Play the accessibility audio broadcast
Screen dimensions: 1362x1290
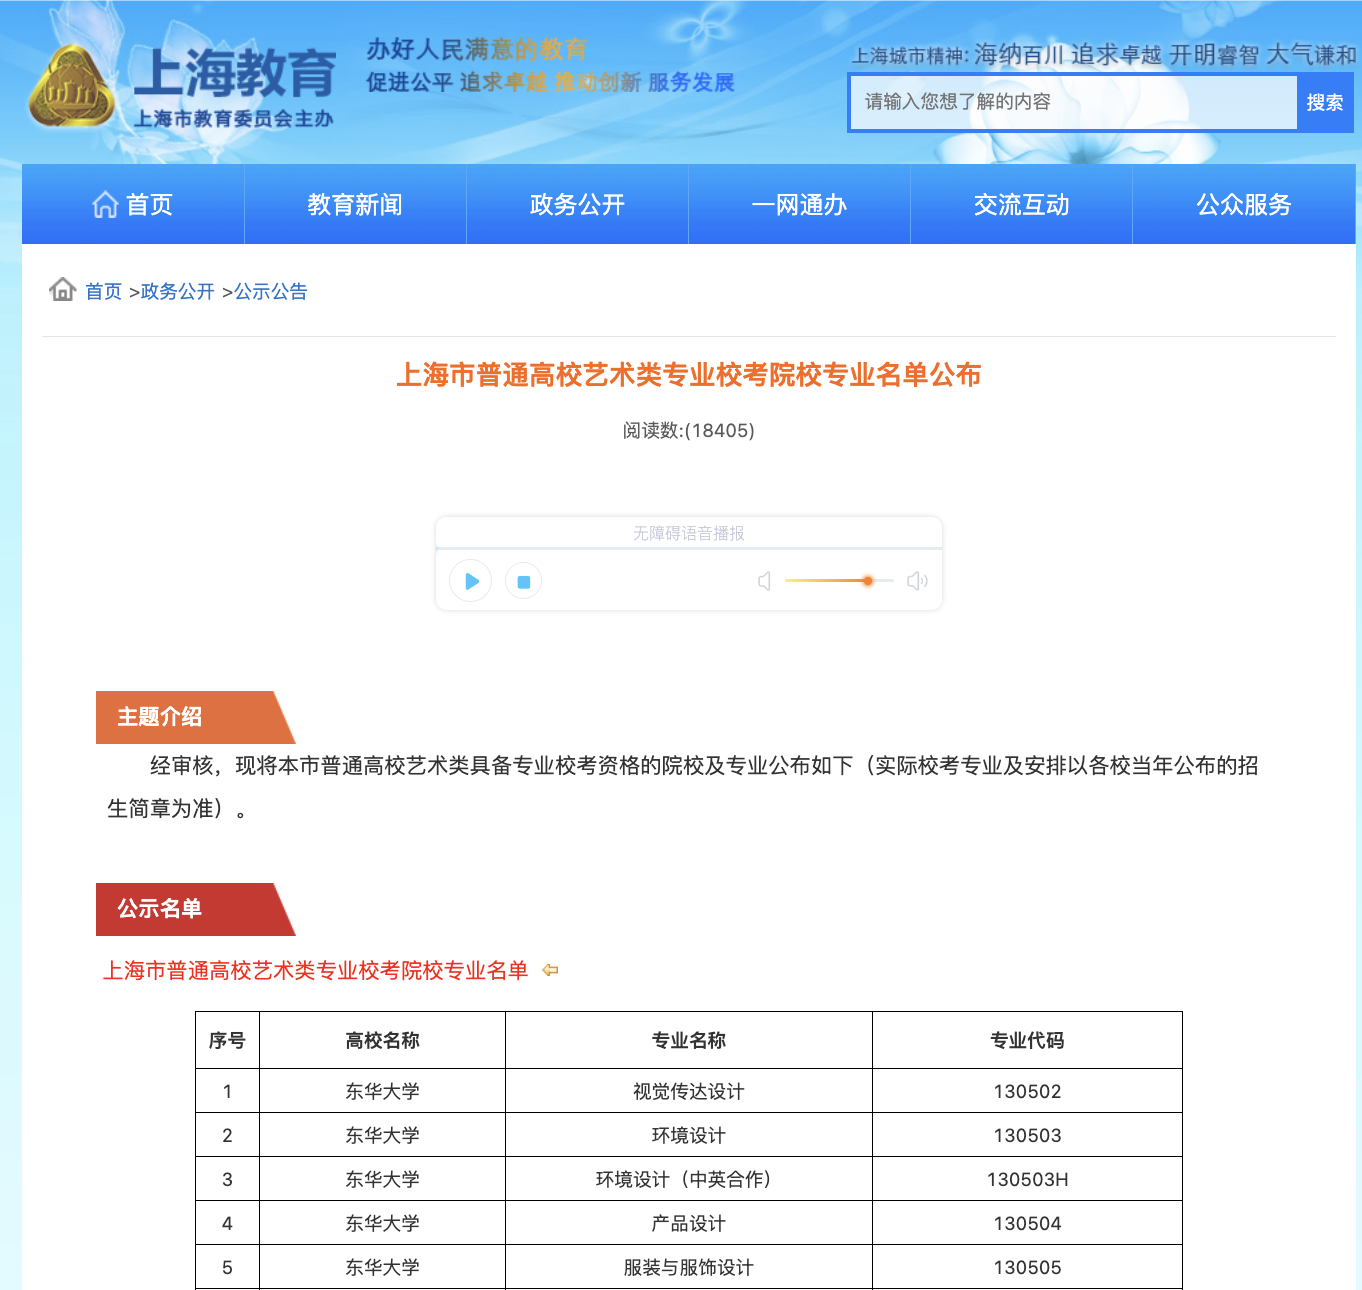(x=471, y=581)
